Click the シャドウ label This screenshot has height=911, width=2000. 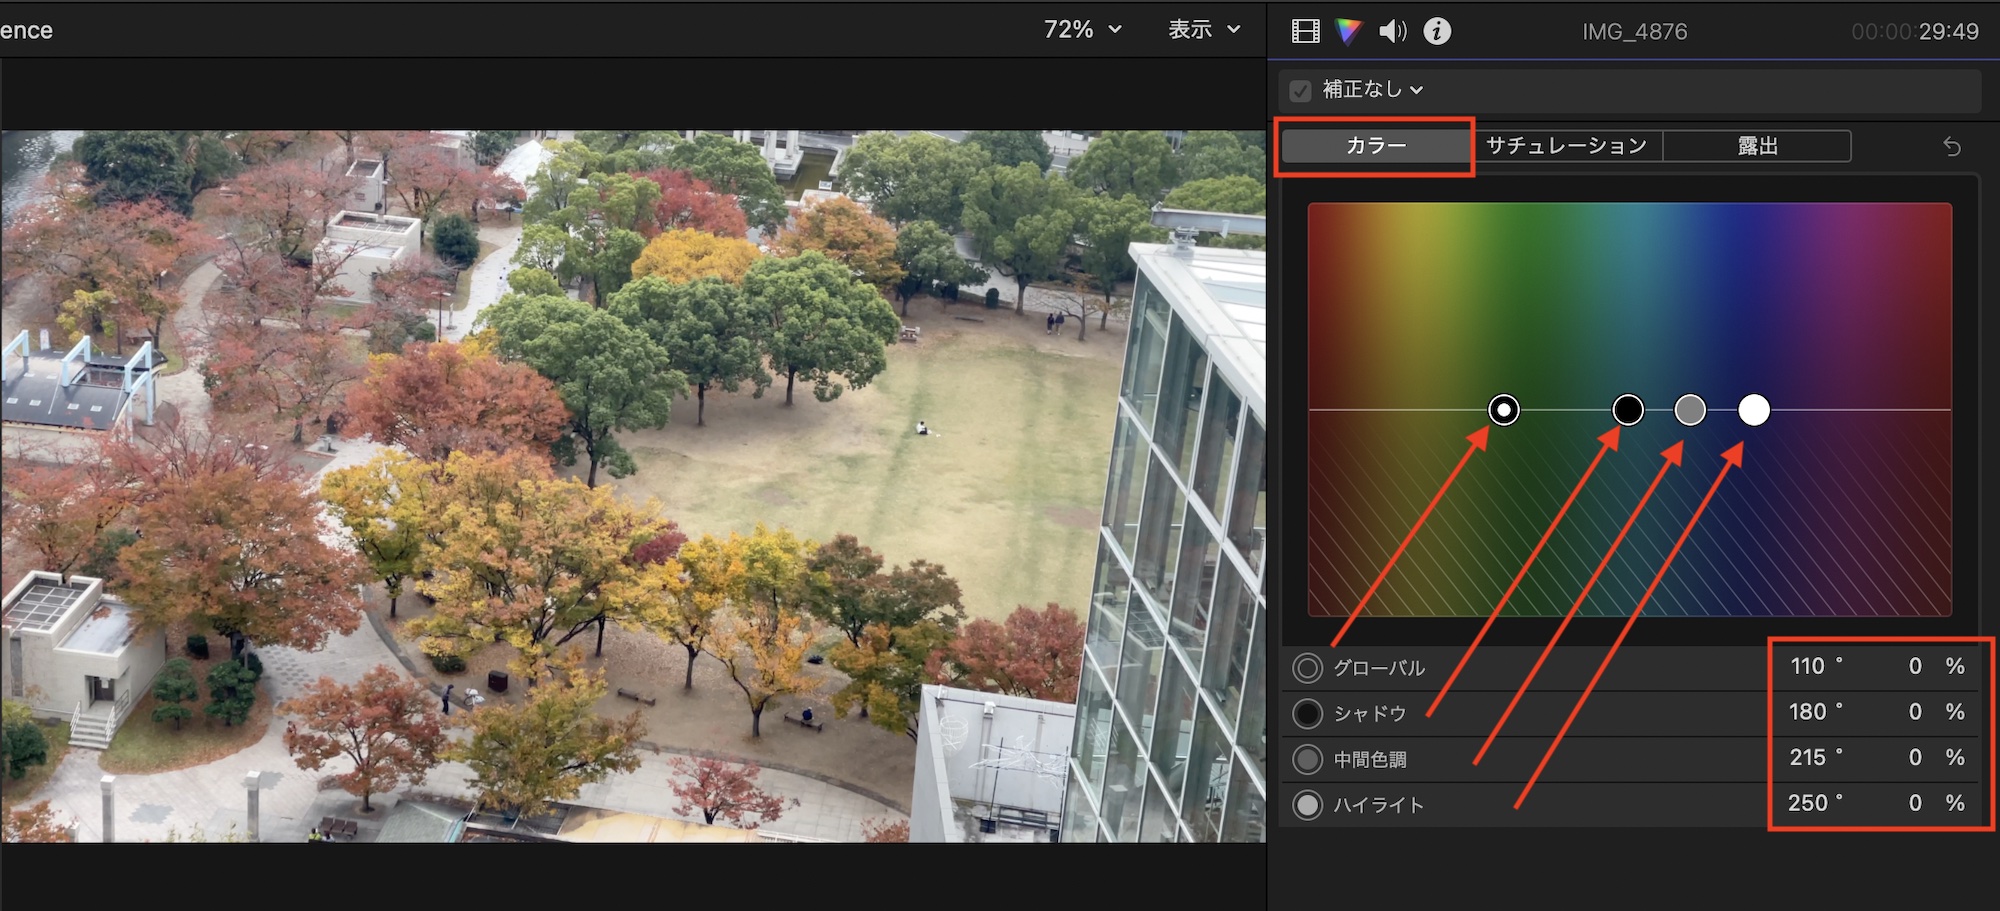click(1370, 714)
